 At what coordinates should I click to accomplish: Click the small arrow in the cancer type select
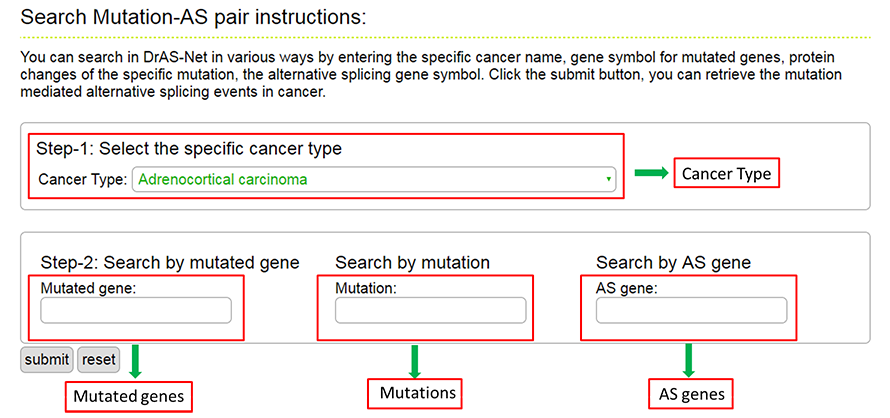(x=609, y=180)
